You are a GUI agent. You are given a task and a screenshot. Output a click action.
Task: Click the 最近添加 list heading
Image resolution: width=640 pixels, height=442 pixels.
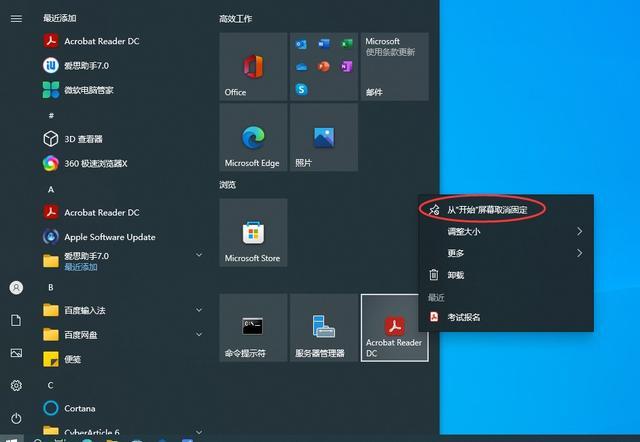click(60, 18)
